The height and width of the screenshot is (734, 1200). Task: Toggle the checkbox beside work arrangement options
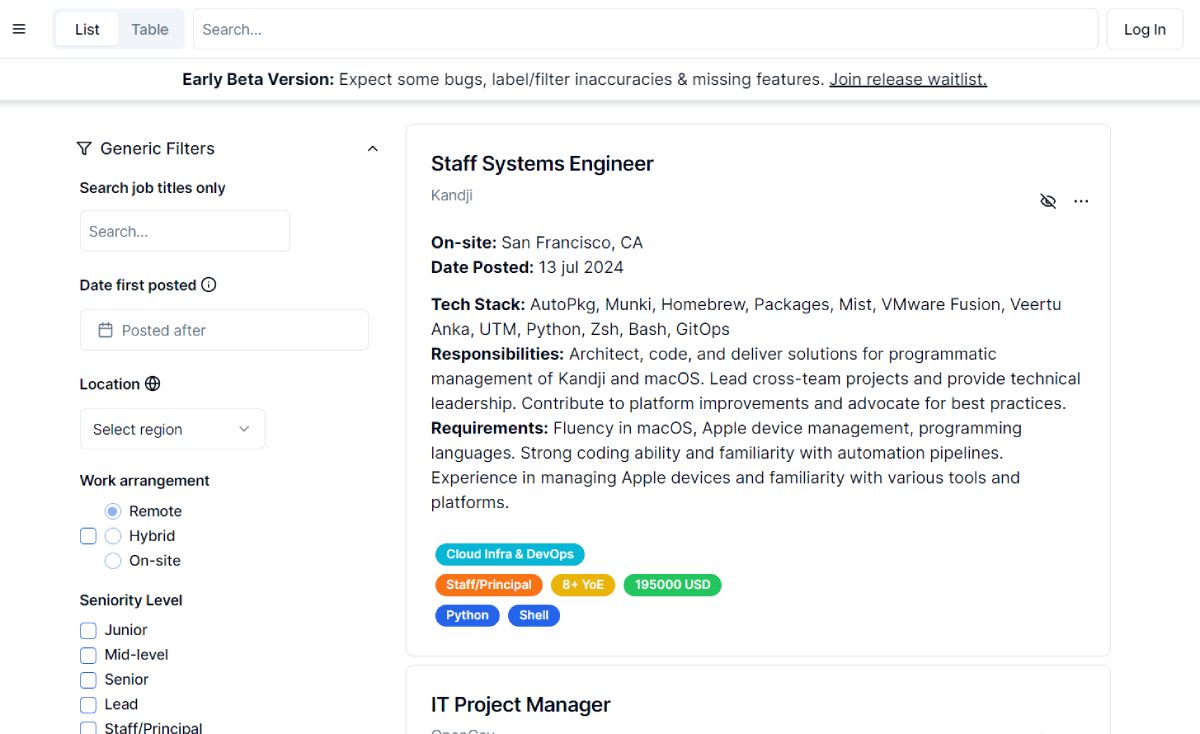[88, 536]
